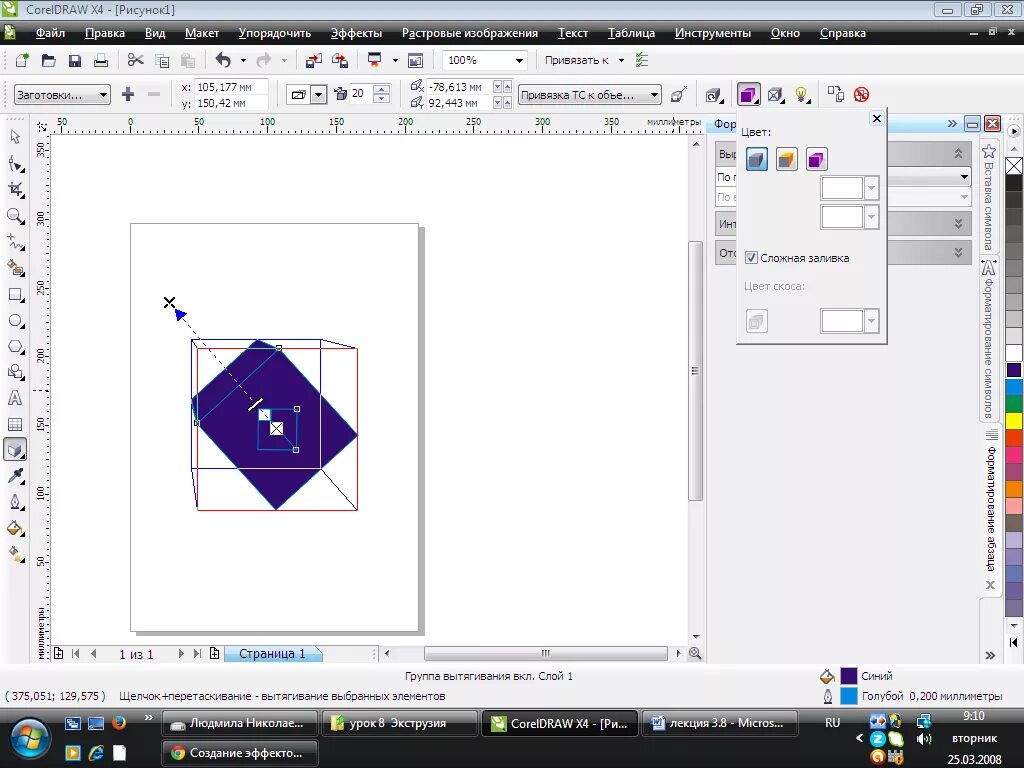1024x768 pixels.
Task: Select the Polygon tool
Action: pos(15,347)
